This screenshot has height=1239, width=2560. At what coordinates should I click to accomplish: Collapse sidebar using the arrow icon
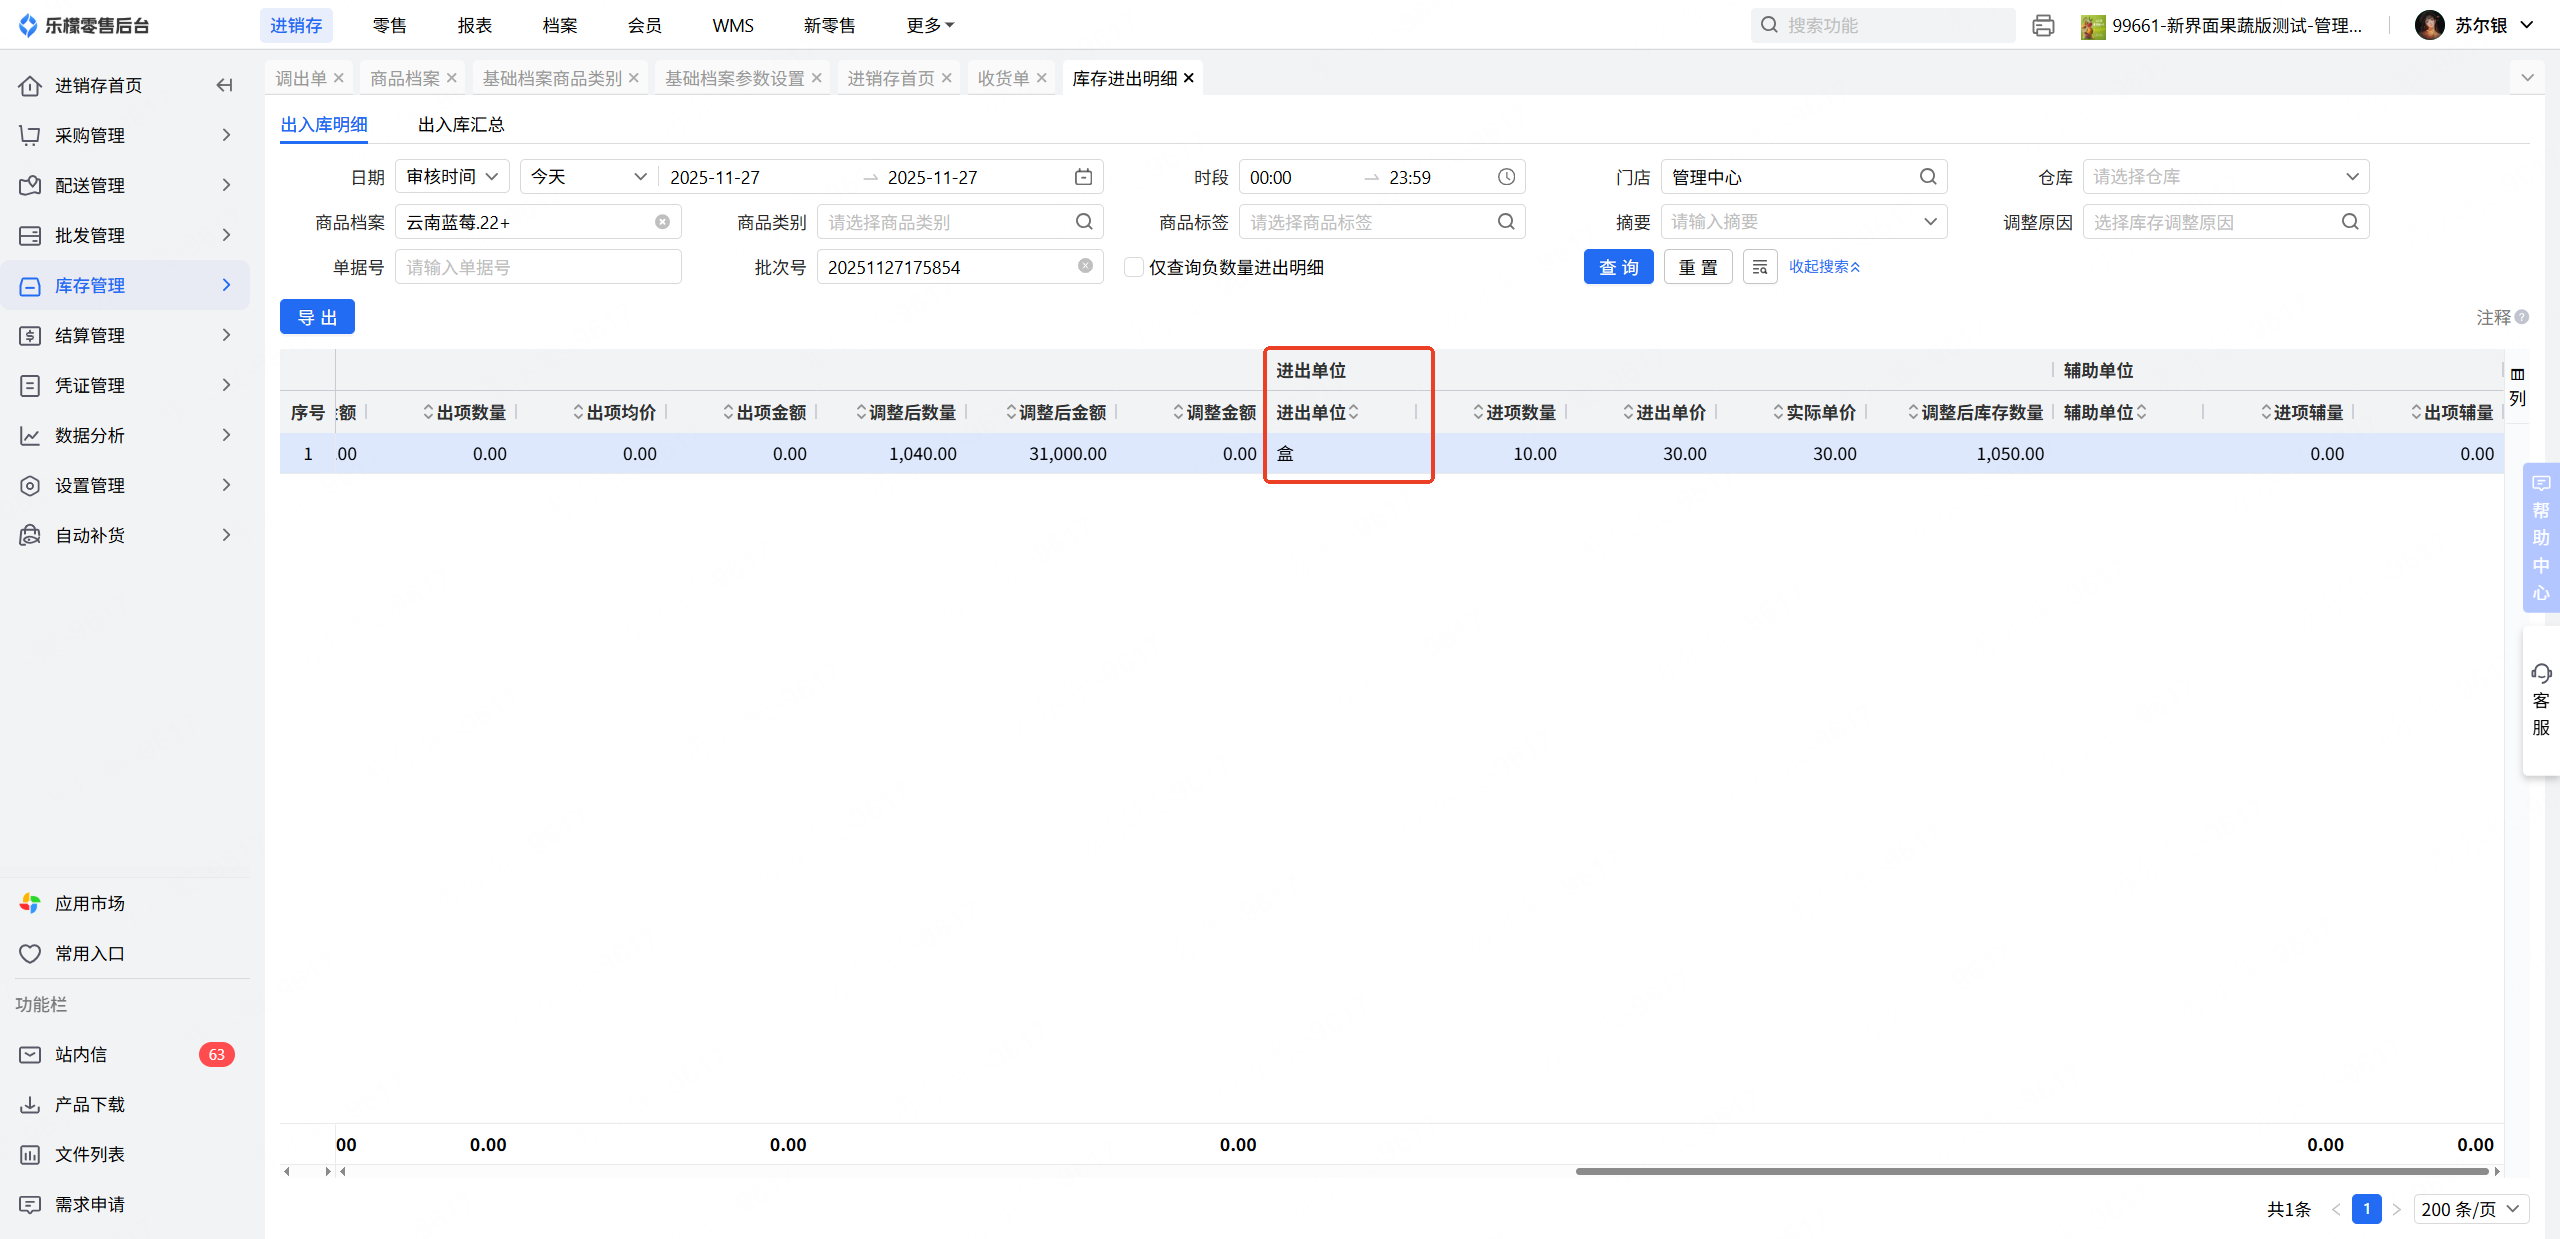click(224, 85)
